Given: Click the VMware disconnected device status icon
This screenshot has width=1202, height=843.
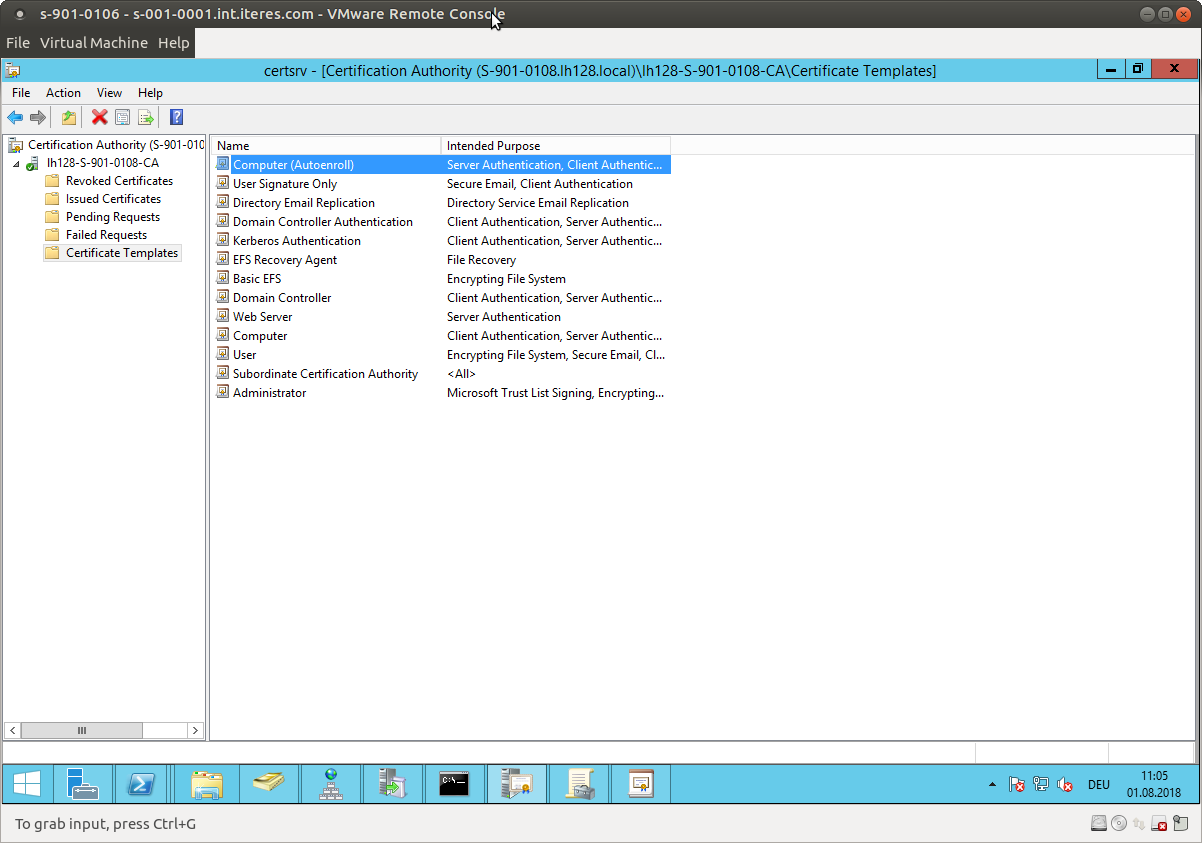Looking at the screenshot, I should pyautogui.click(x=1160, y=824).
